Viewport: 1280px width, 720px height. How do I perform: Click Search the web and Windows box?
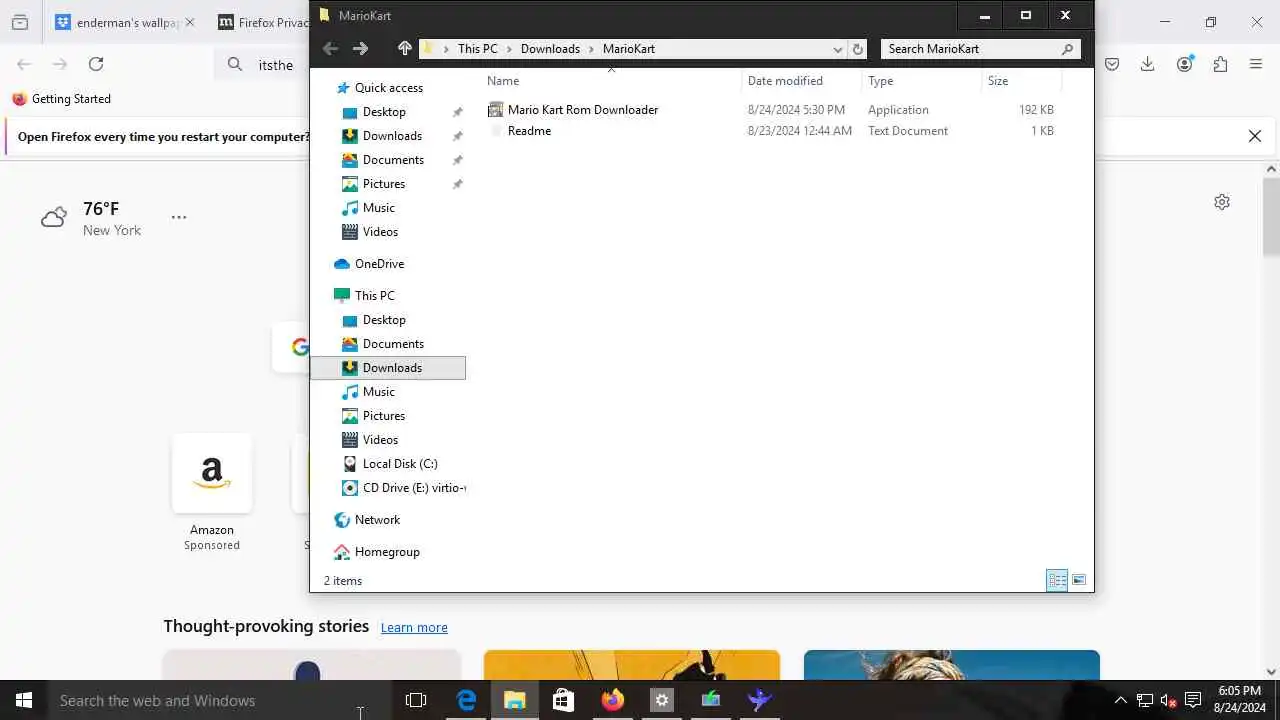[x=220, y=700]
